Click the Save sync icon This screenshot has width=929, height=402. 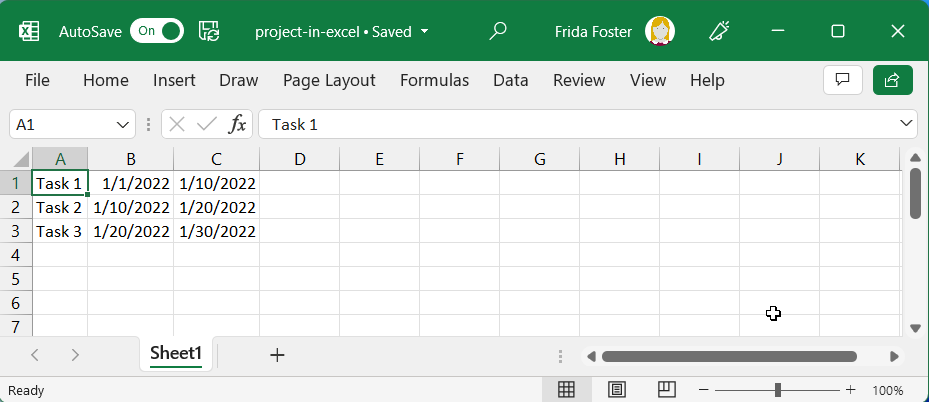point(209,31)
